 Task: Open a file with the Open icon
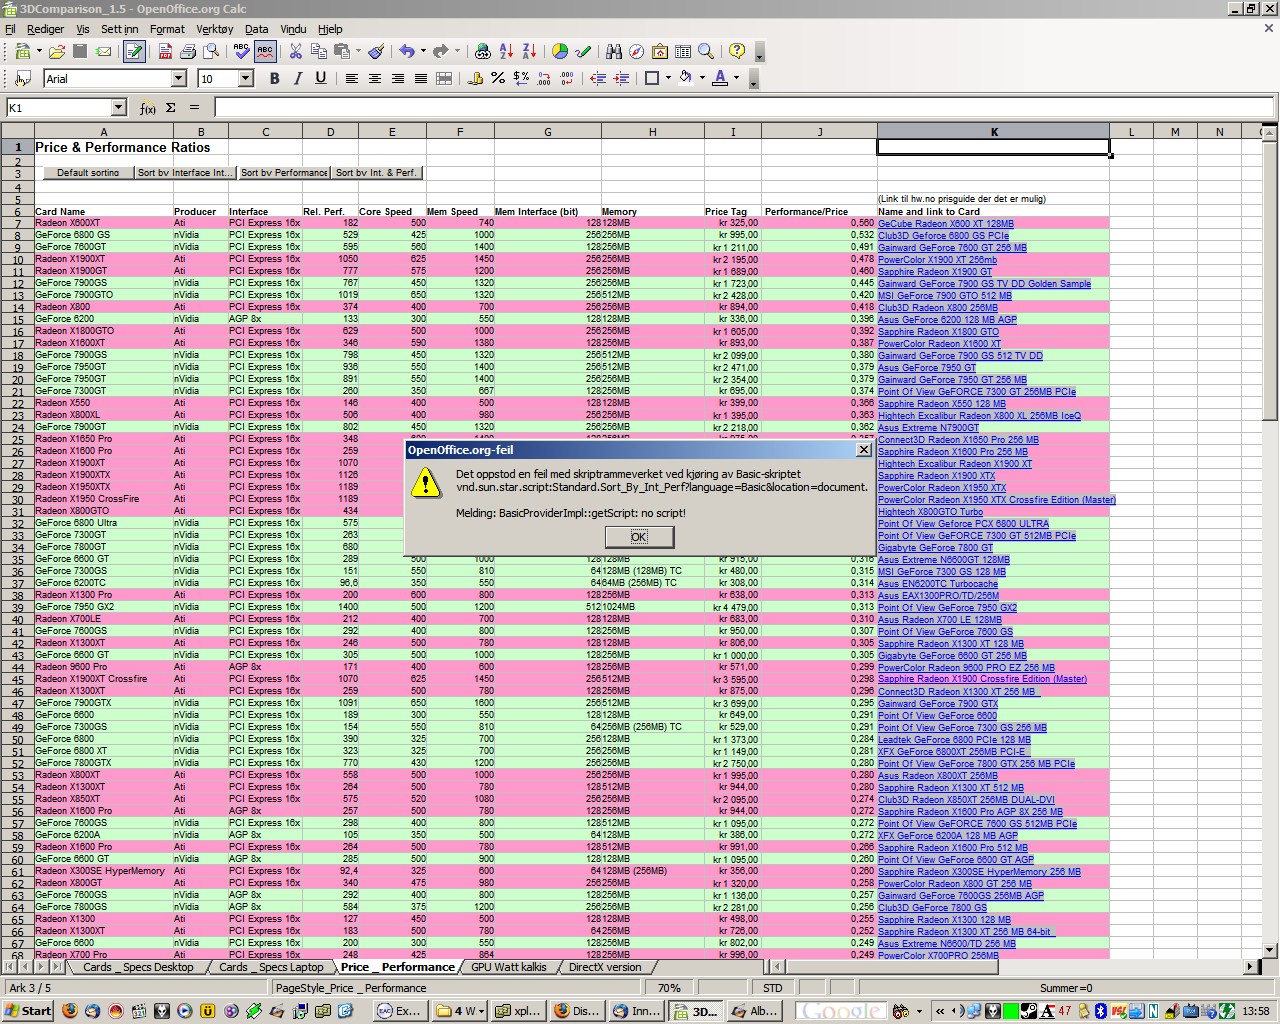(x=57, y=51)
